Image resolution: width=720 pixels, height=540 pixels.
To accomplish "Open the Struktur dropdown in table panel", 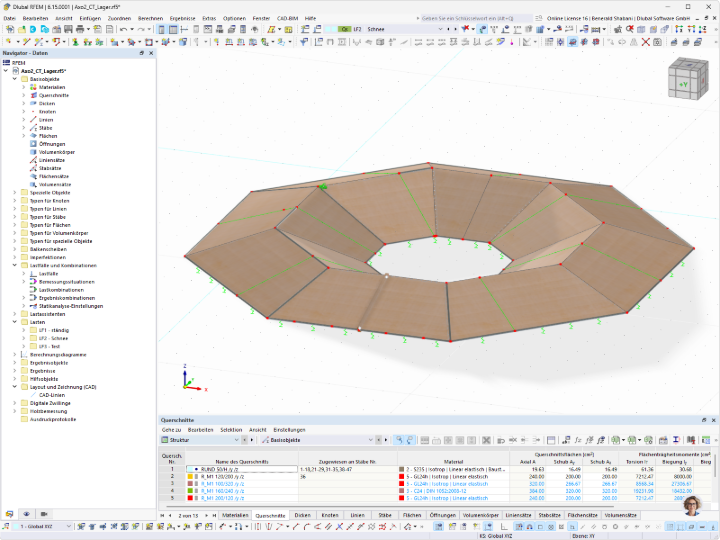I will (236, 440).
